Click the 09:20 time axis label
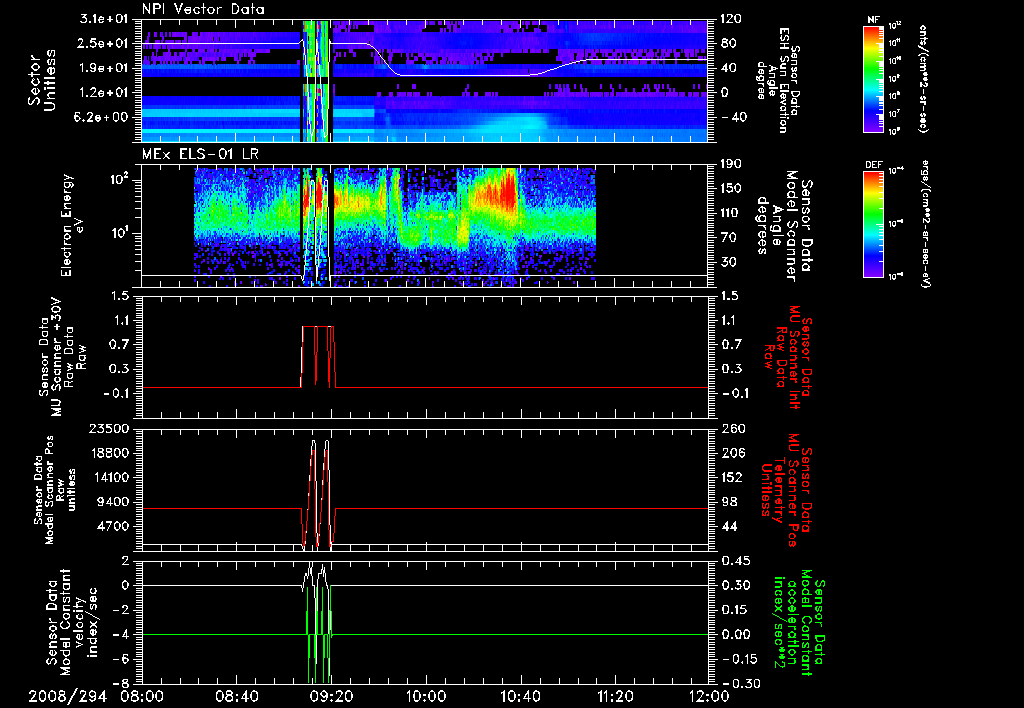This screenshot has width=1024, height=708. 331,696
